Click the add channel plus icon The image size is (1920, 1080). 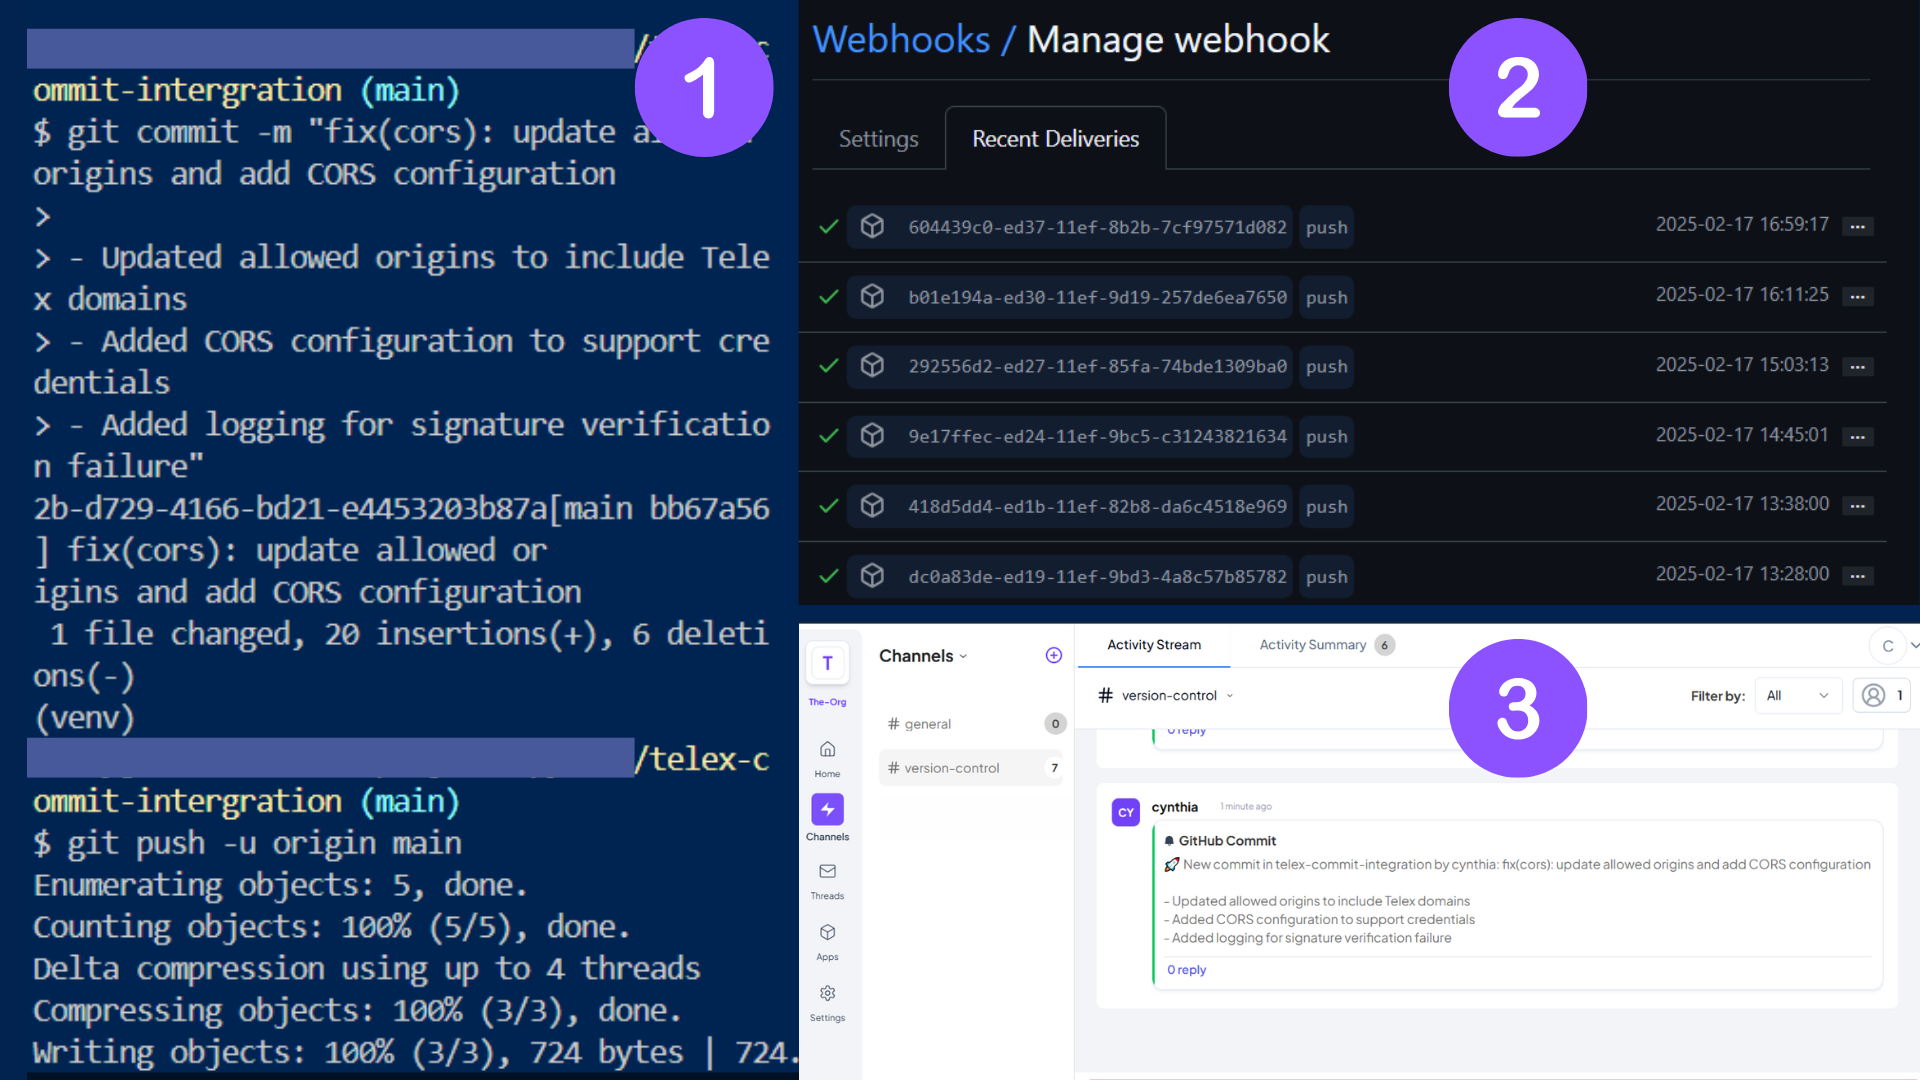pyautogui.click(x=1053, y=656)
